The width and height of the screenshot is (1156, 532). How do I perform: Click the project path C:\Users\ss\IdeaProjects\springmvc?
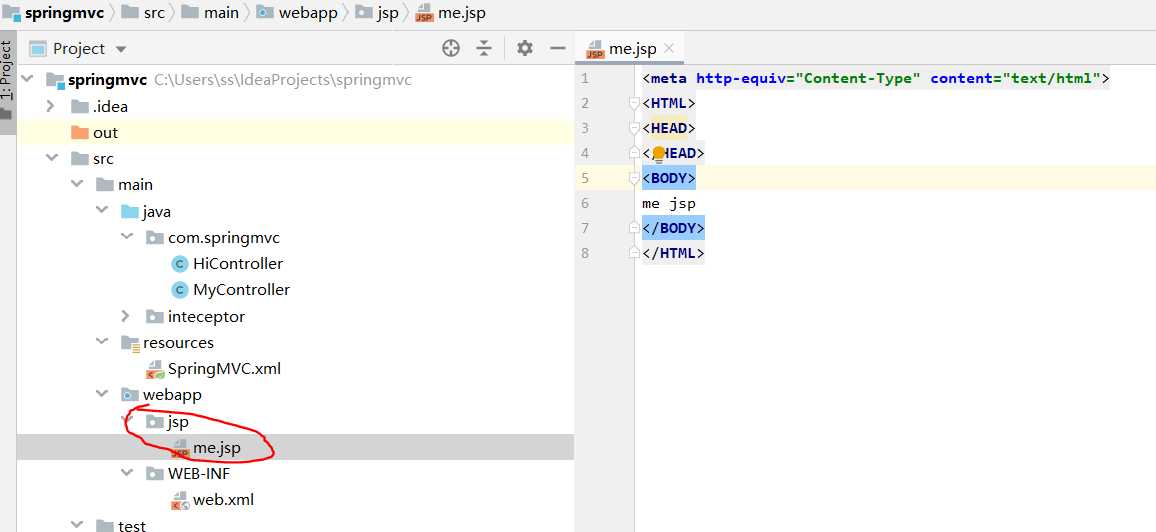point(283,80)
